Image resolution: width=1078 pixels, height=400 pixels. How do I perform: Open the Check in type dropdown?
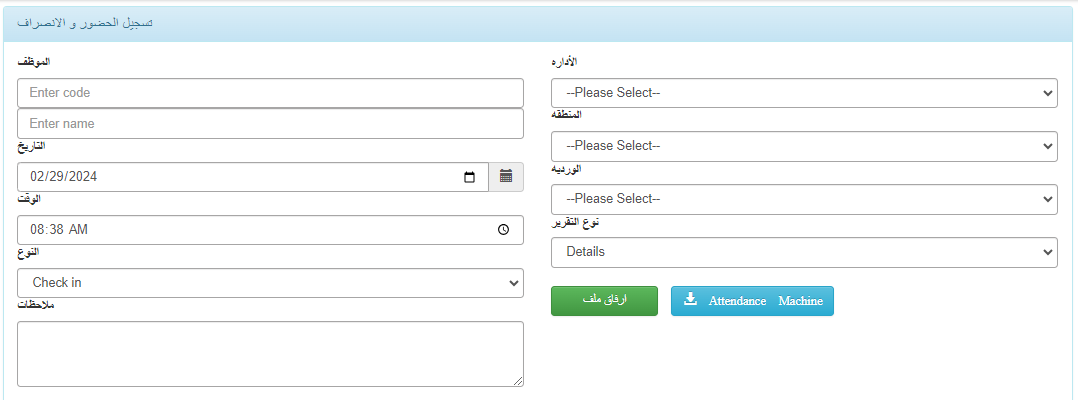click(x=270, y=282)
